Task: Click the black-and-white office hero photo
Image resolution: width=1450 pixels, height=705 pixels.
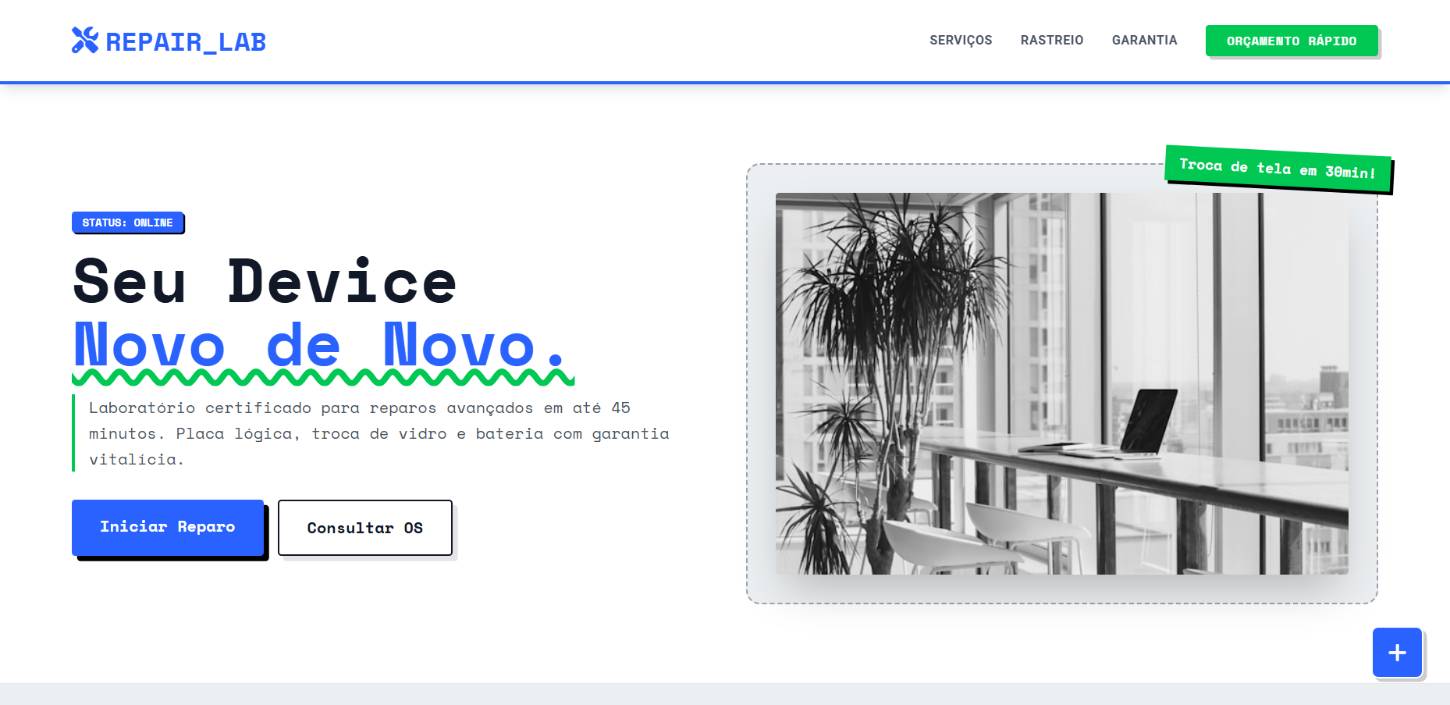Action: [x=1062, y=383]
